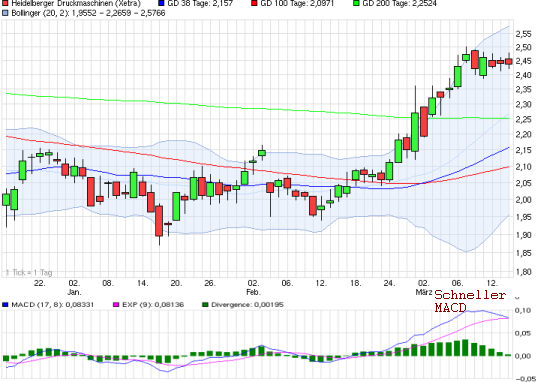
Task: Click the blue GD 38 Tage legend swatch
Action: [x=161, y=3]
